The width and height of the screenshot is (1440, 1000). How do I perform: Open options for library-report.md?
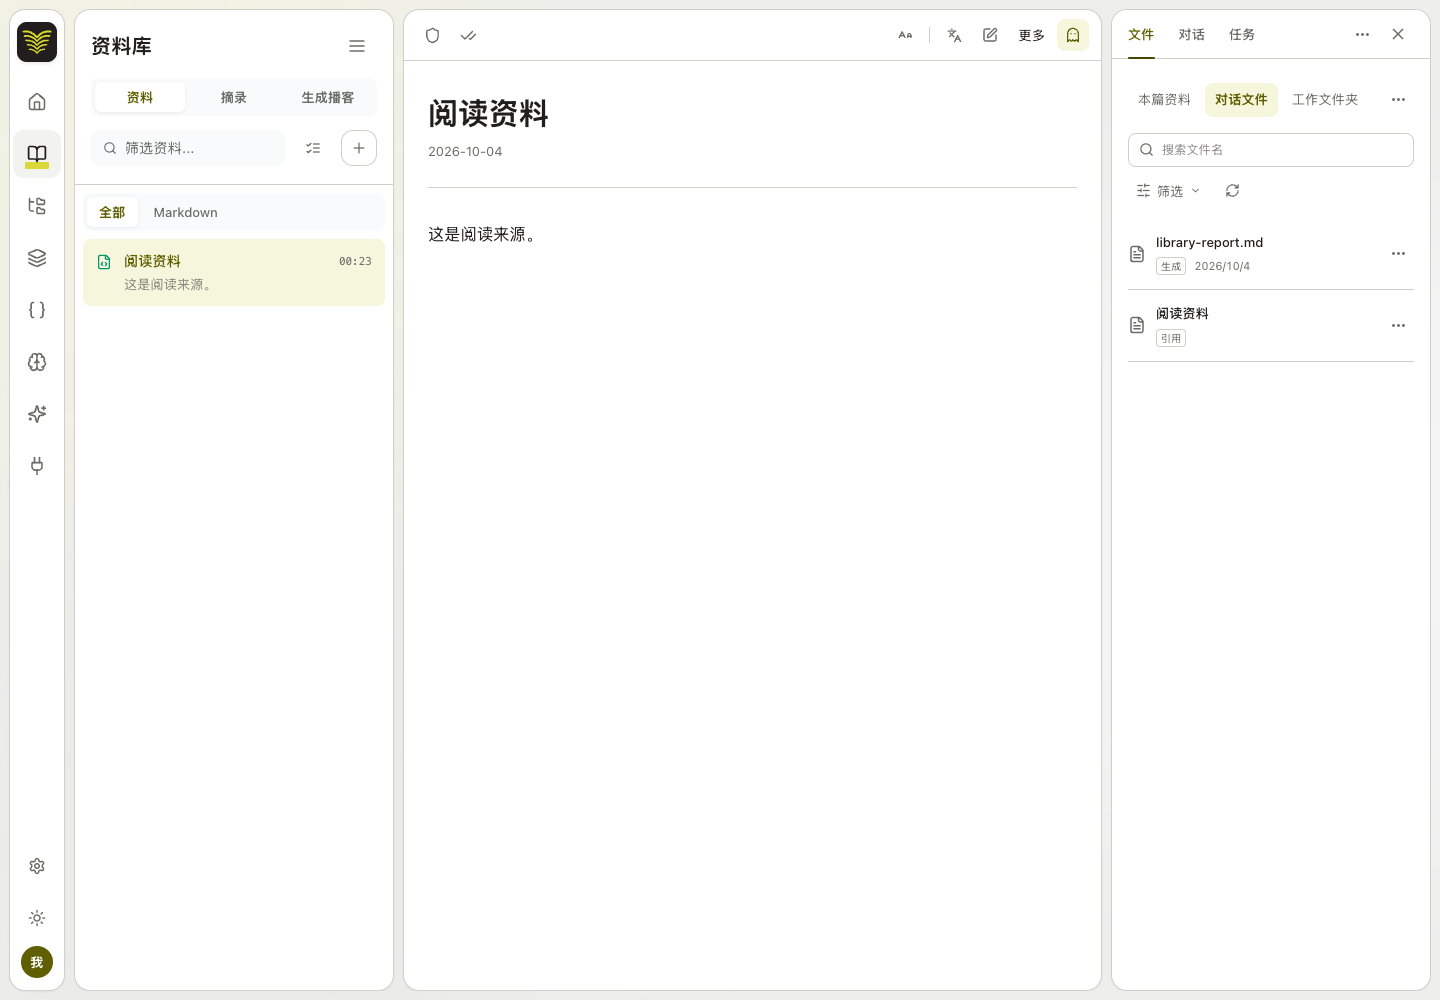point(1398,254)
